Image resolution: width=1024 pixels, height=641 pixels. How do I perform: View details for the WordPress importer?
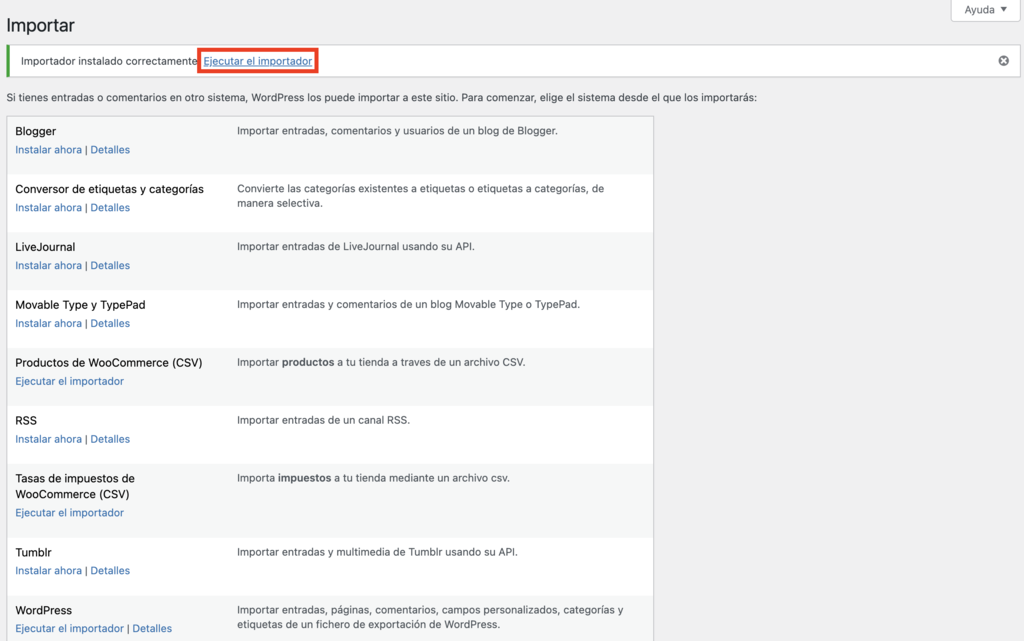[152, 628]
